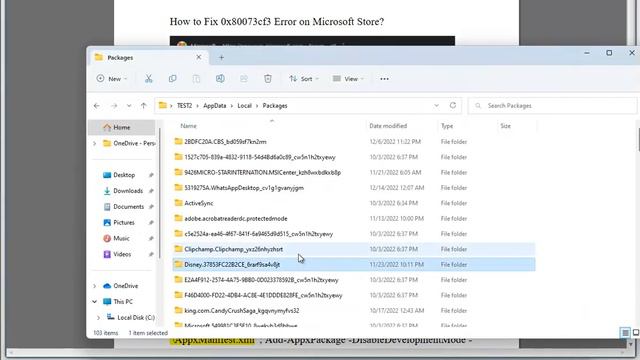Viewport: 640px width, 360px height.
Task: Expand Local Disk (C:) node
Action: pos(98,318)
